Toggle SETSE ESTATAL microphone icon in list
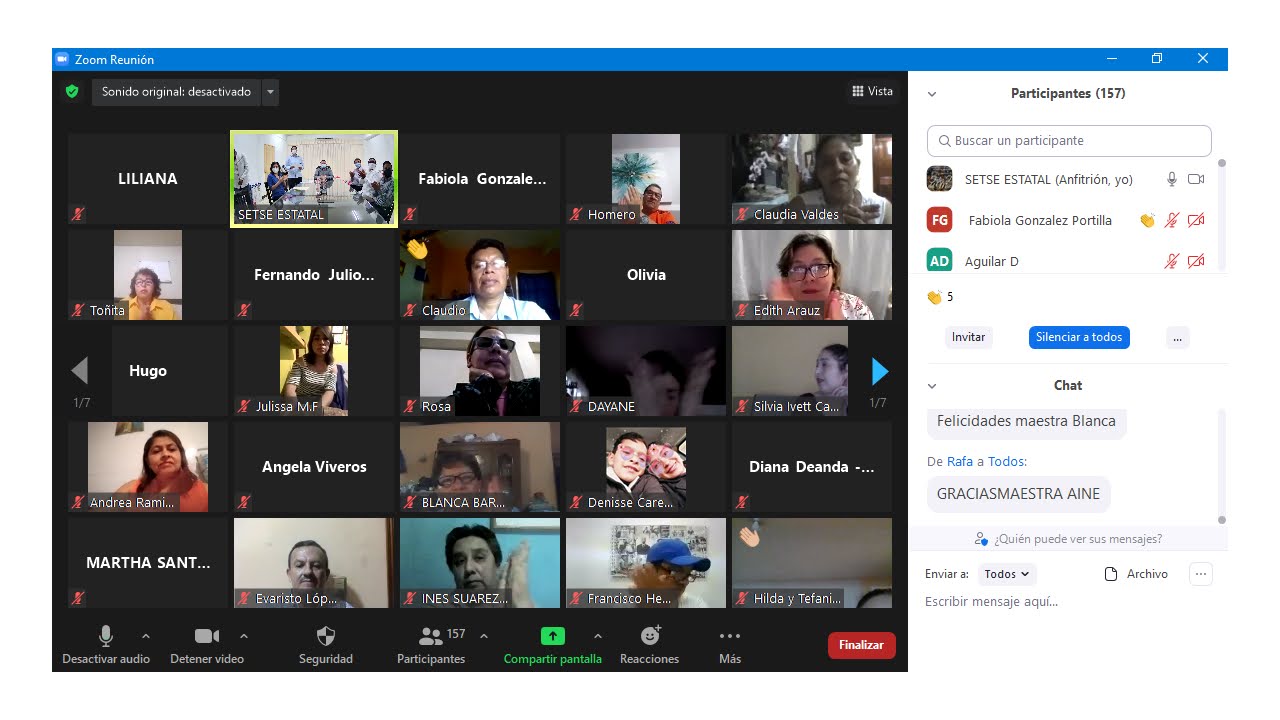The height and width of the screenshot is (720, 1280). pyautogui.click(x=1172, y=179)
